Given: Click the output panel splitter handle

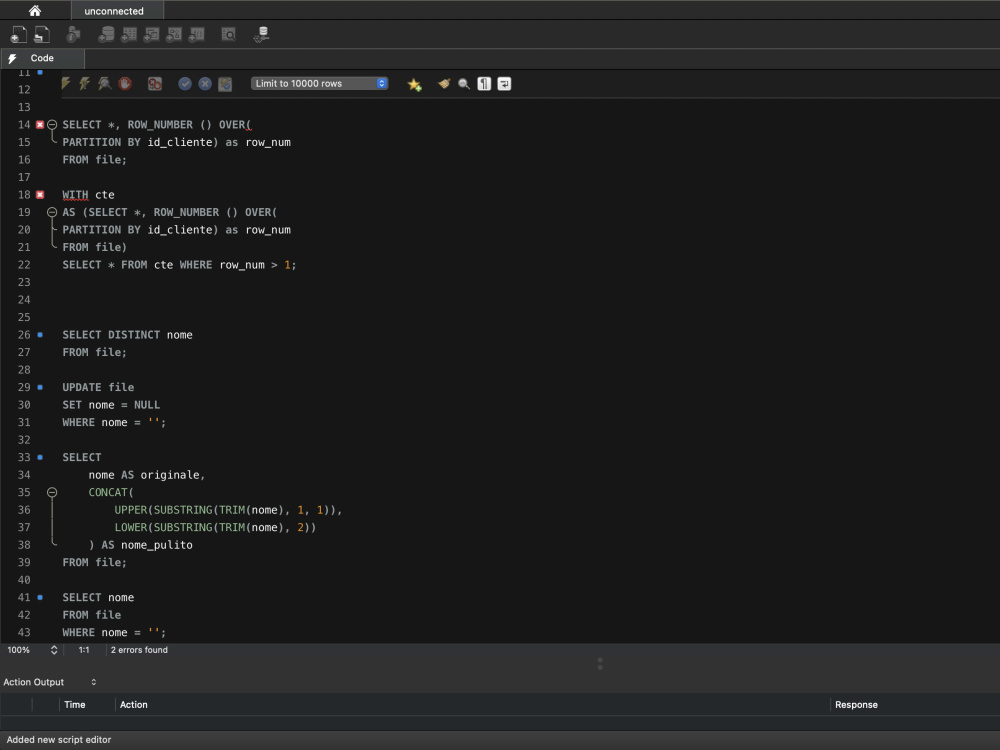Looking at the screenshot, I should click(x=600, y=664).
